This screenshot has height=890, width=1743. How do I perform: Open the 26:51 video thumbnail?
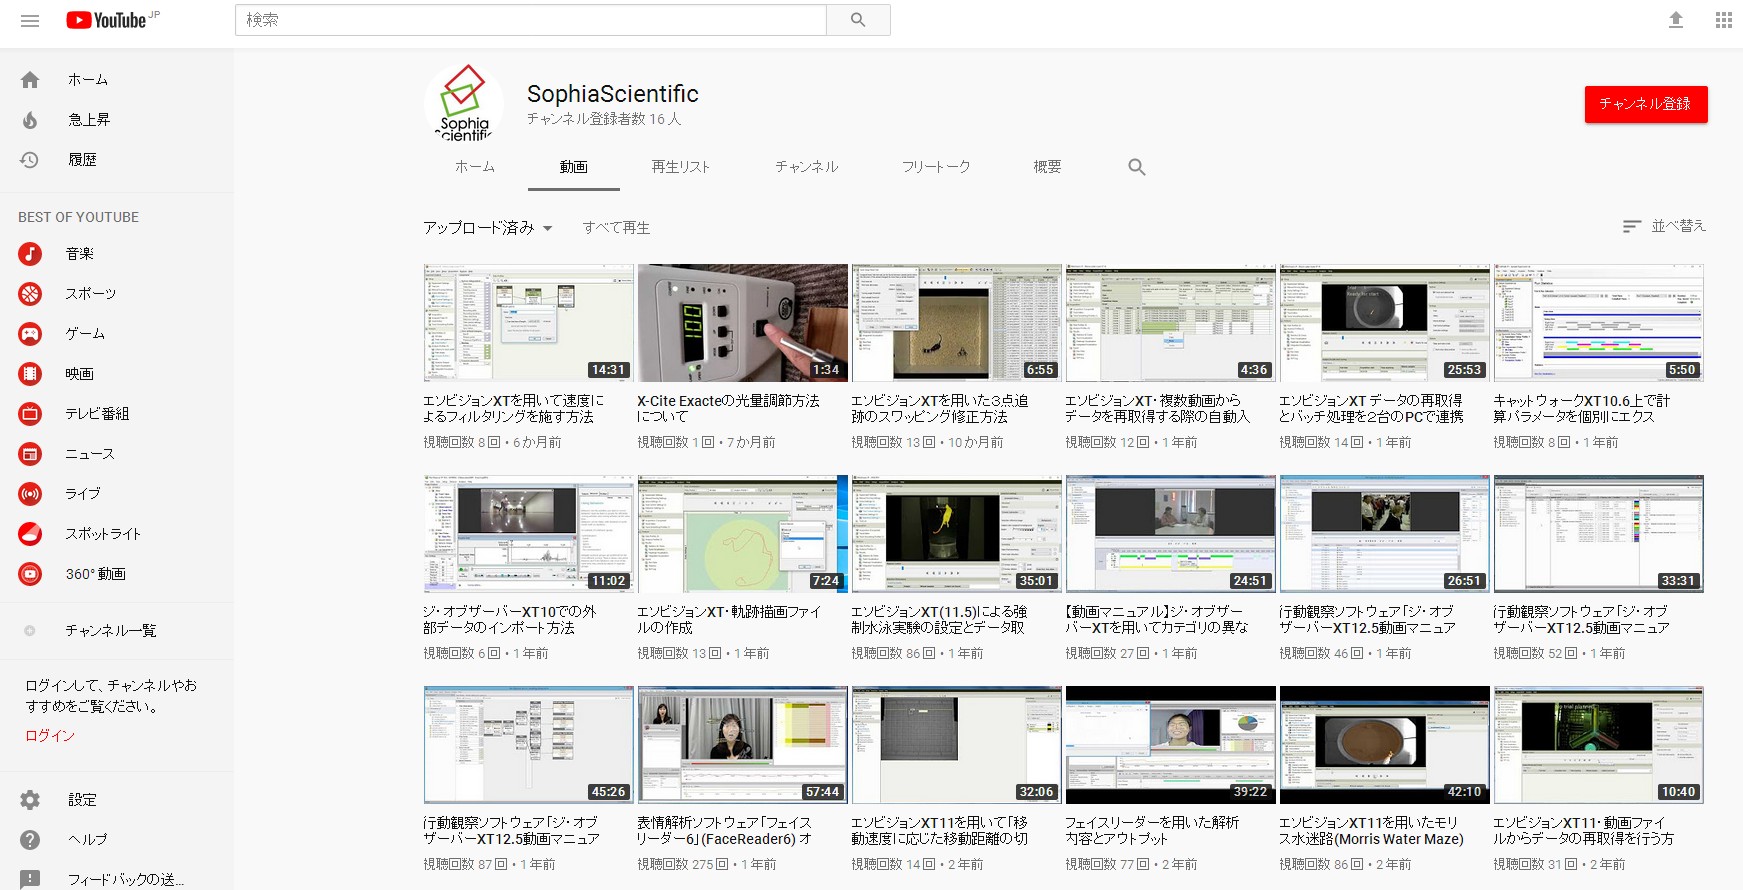tap(1384, 534)
